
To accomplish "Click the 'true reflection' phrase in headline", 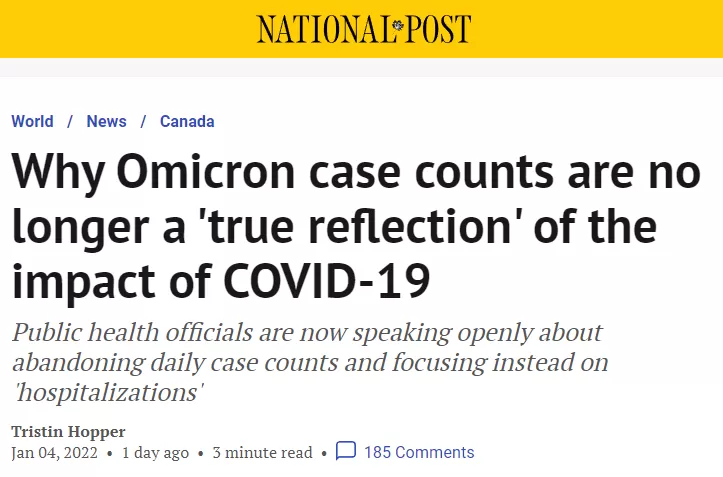I will pos(361,226).
